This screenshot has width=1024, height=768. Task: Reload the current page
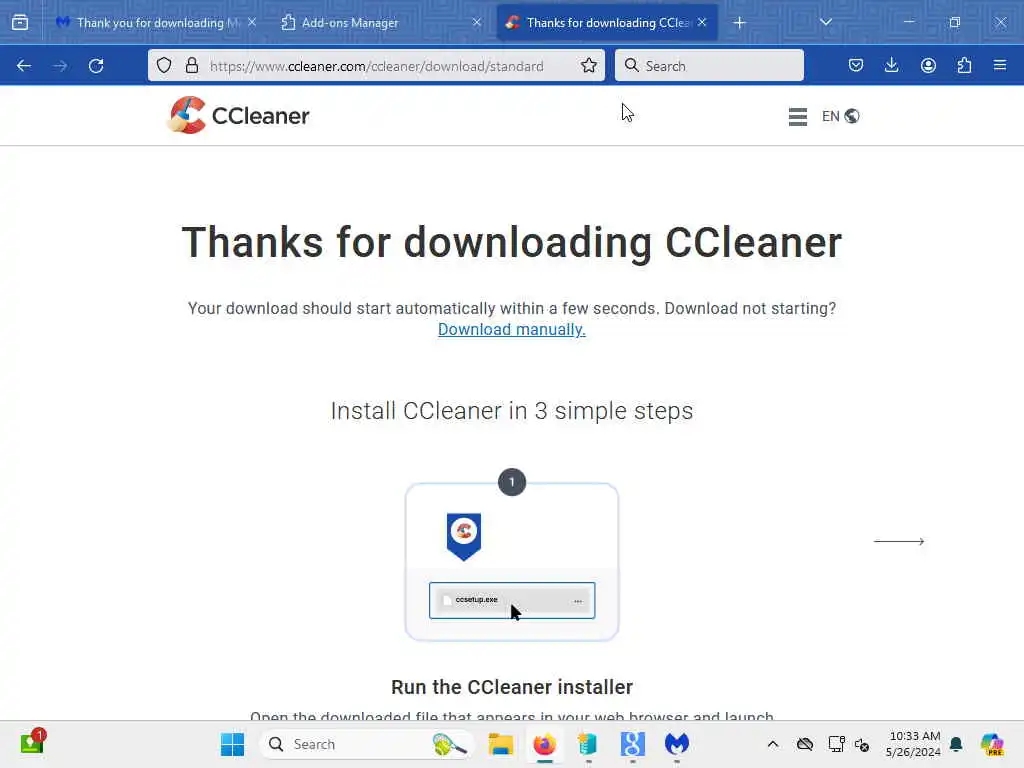[x=96, y=65]
